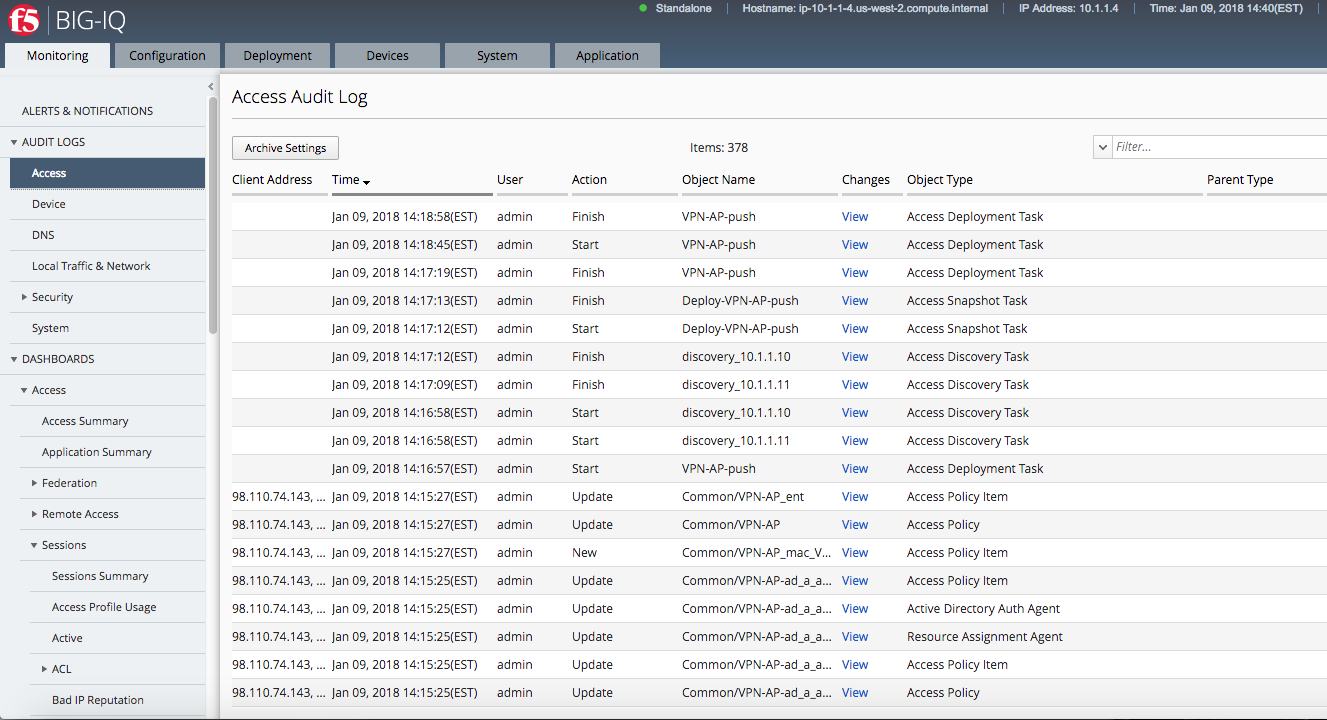Viewport: 1327px width, 720px height.
Task: Click into the Filter input field
Action: tap(1219, 147)
